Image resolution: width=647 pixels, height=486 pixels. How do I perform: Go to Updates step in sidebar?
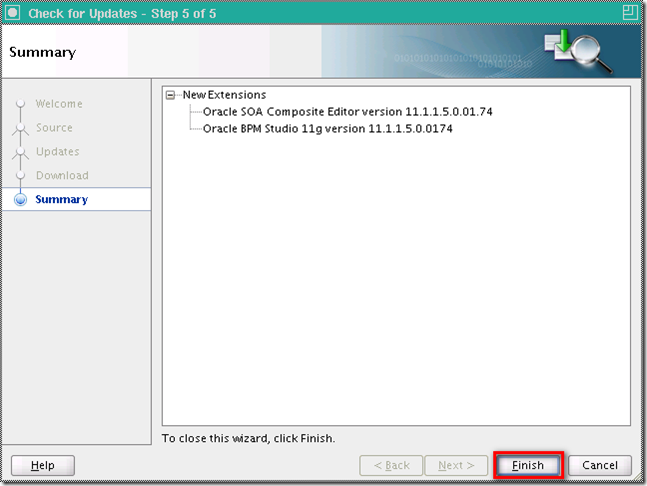pos(57,151)
